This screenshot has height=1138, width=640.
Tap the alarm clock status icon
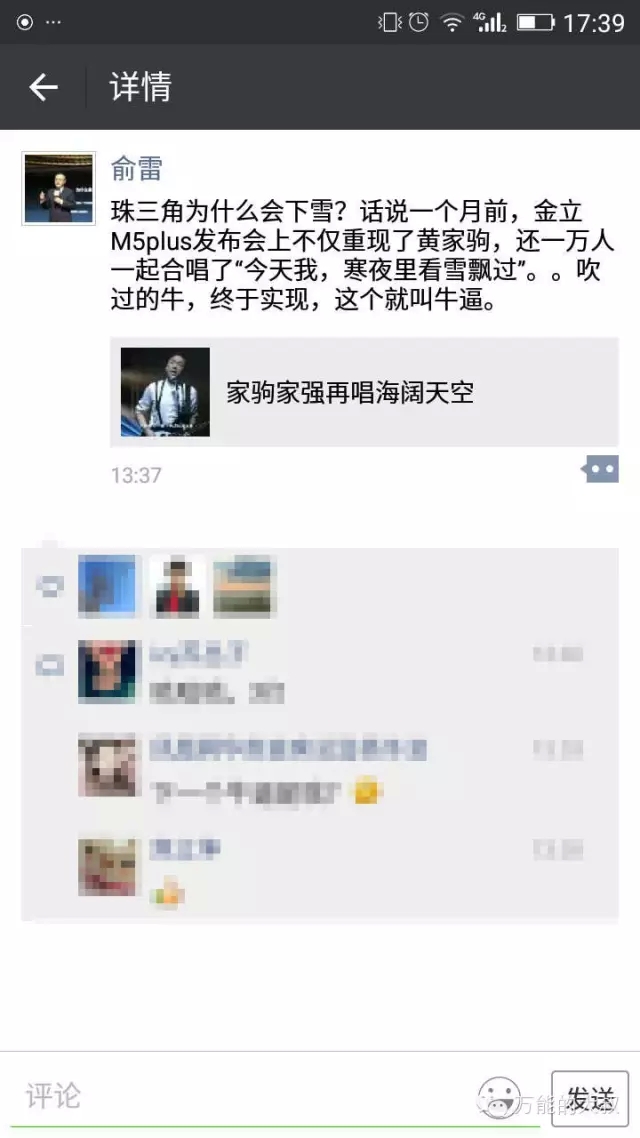click(x=419, y=22)
